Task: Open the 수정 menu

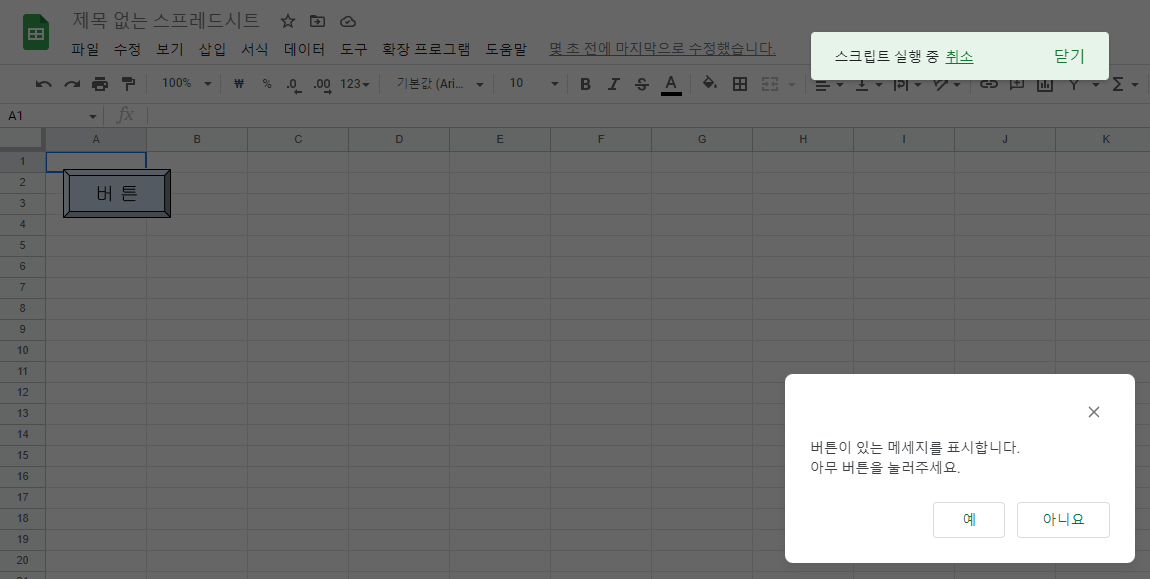Action: [x=127, y=49]
